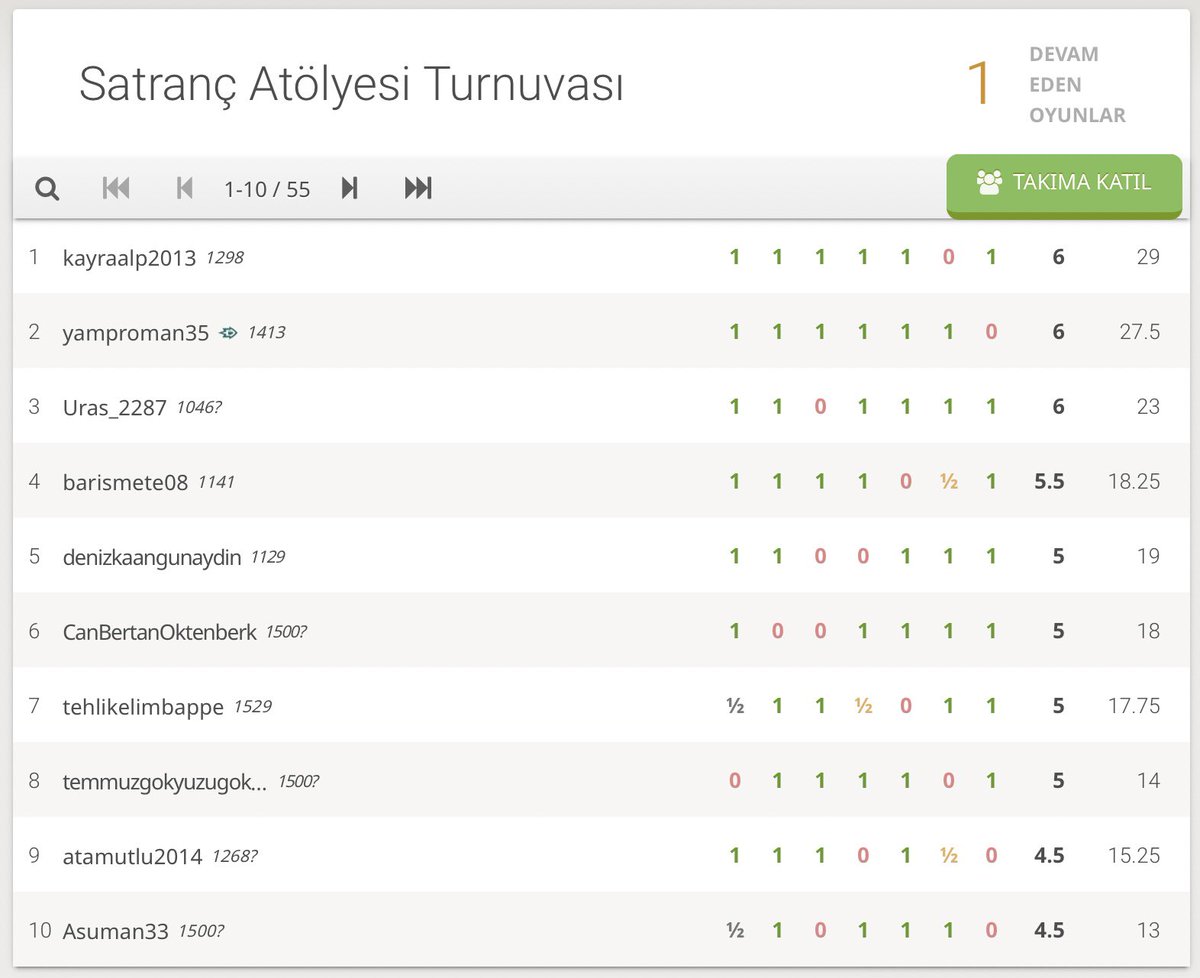Image resolution: width=1200 pixels, height=978 pixels.
Task: Click Asuman33's first-round ½ result
Action: pyautogui.click(x=735, y=932)
